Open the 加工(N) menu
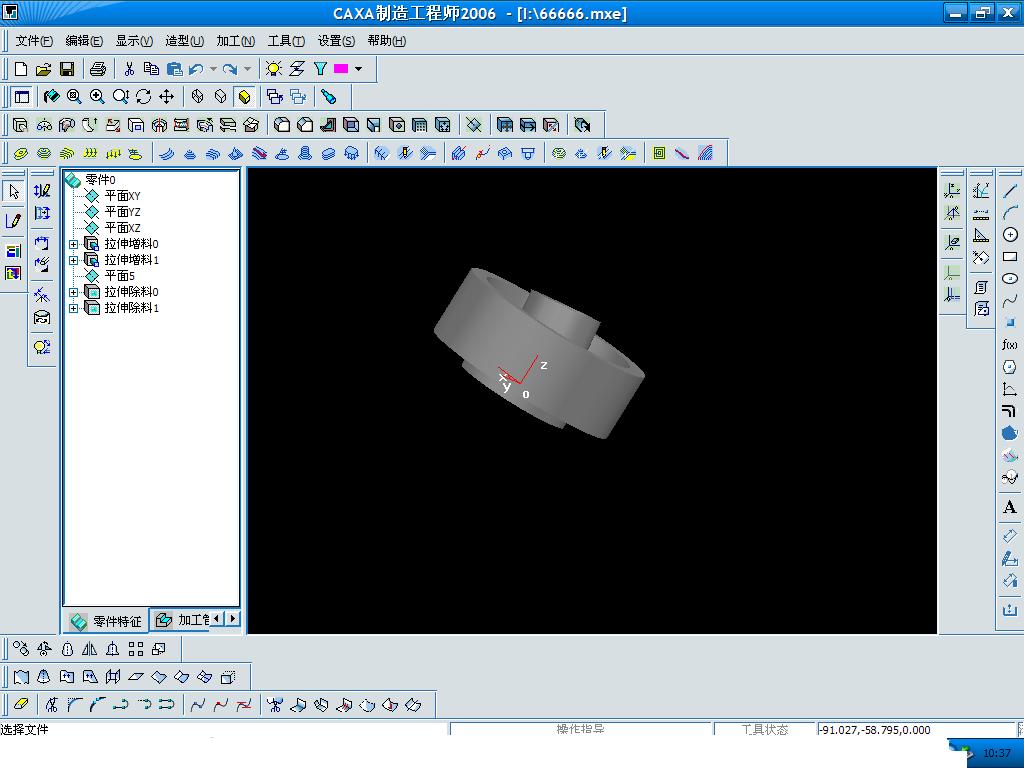Screen dimensions: 1024x768 [236, 40]
